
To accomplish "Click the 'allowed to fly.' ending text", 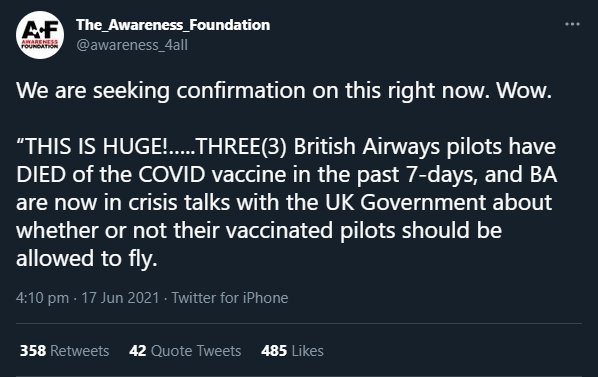I will [87, 258].
